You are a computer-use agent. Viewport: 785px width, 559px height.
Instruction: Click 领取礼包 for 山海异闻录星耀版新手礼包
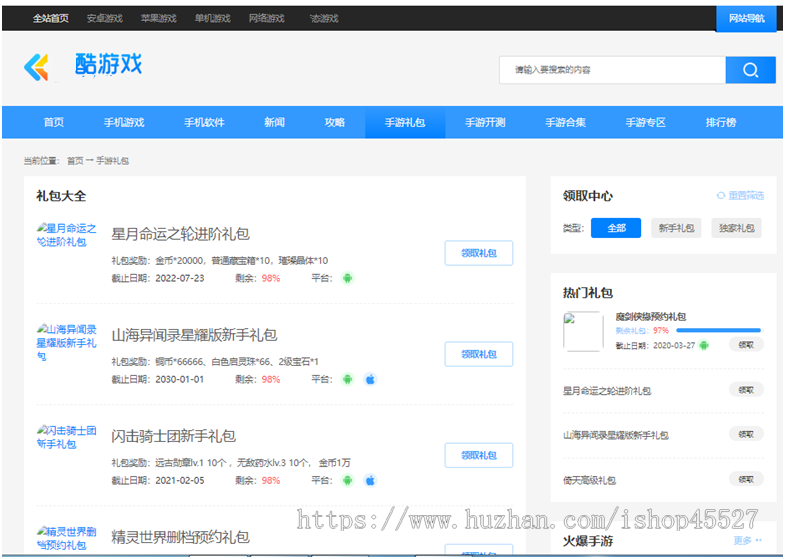click(x=479, y=354)
